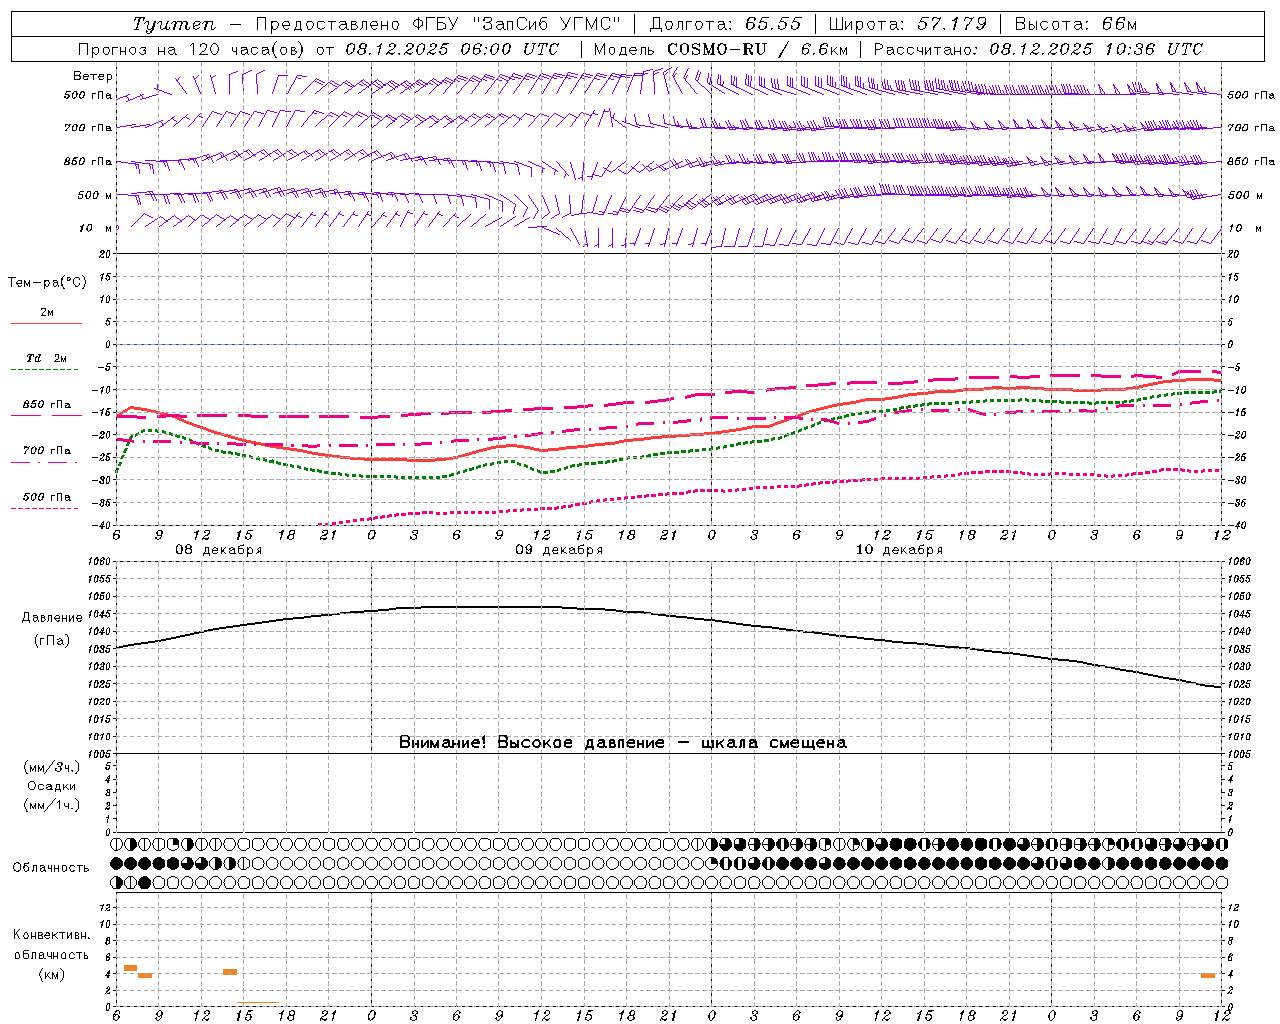Click the Ветер wind panel label
The image size is (1280, 1024).
93,76
